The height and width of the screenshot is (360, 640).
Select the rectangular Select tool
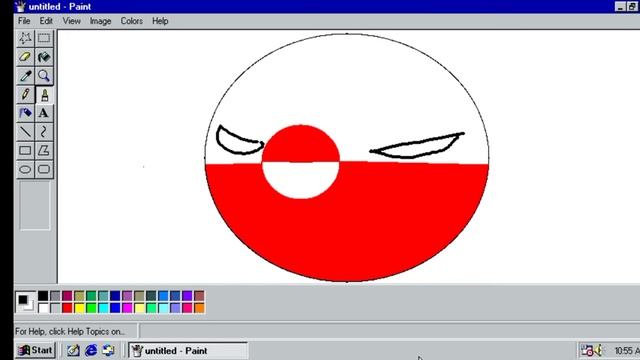(44, 38)
